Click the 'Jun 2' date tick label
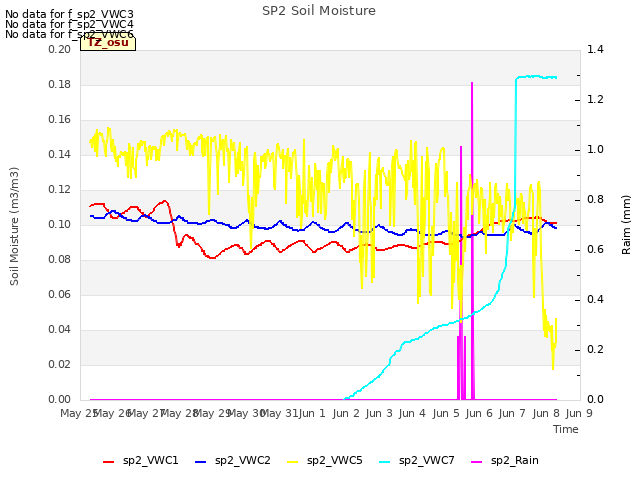The height and width of the screenshot is (480, 640). coord(346,414)
